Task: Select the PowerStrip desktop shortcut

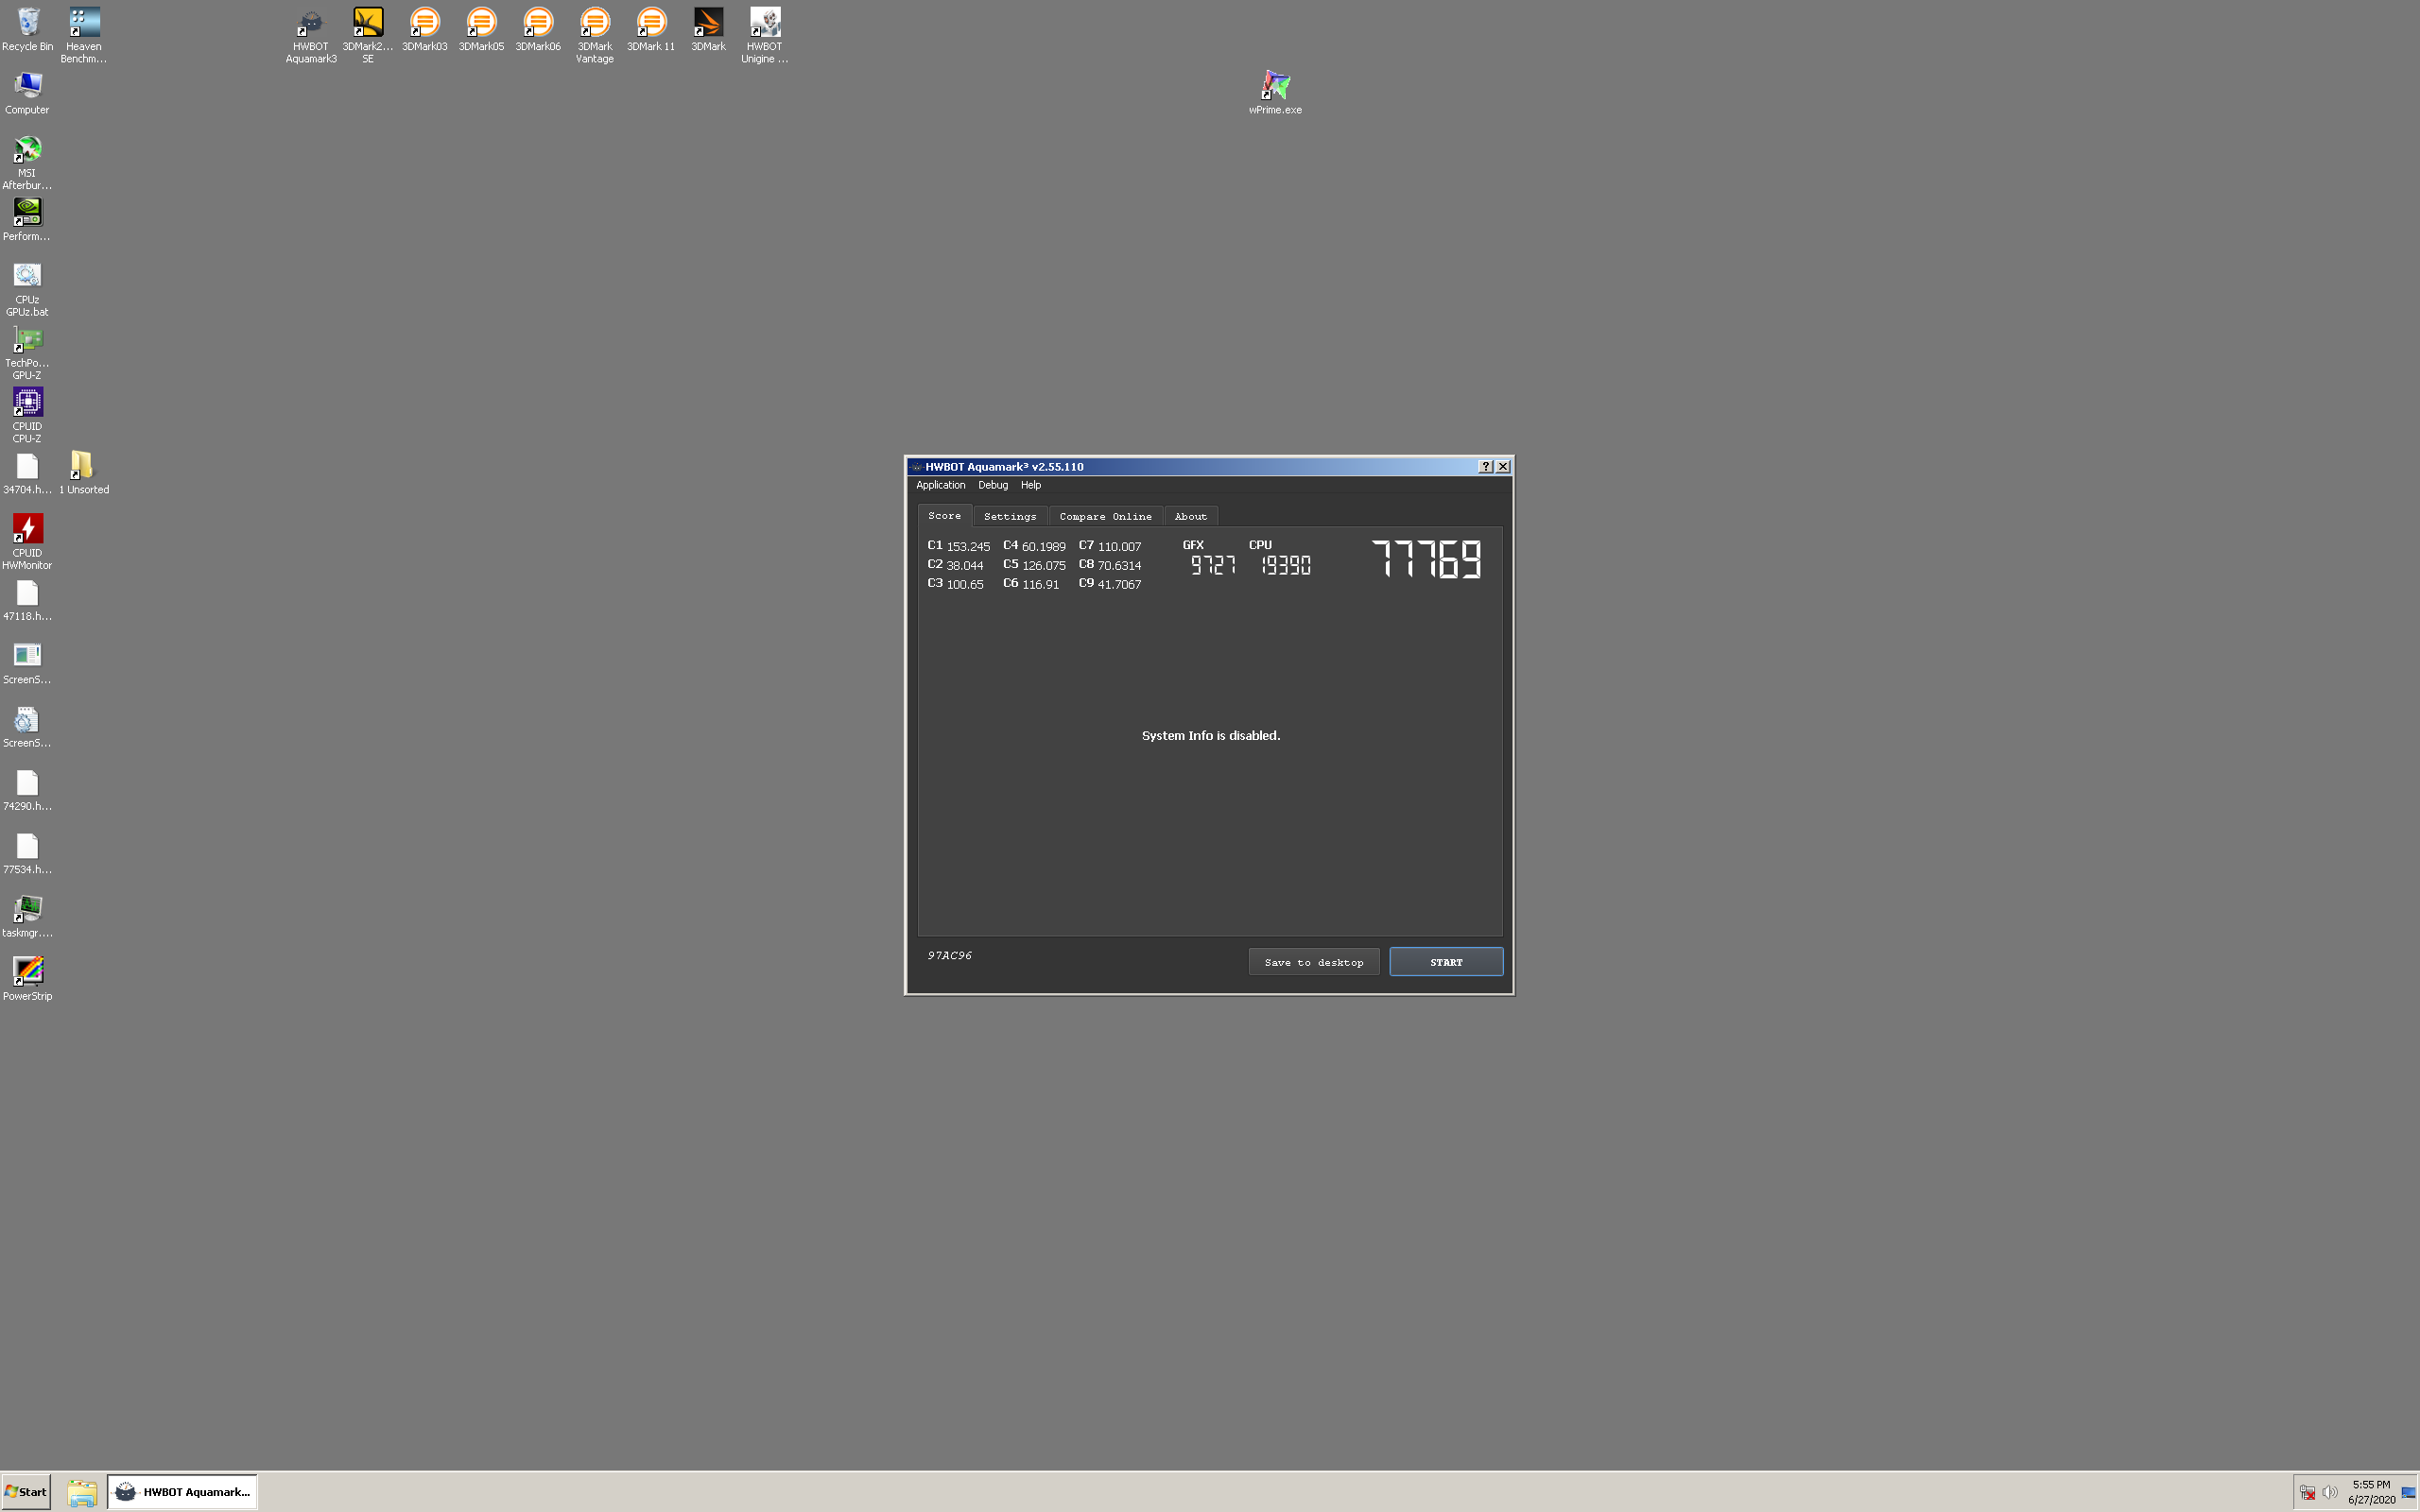Action: pyautogui.click(x=27, y=979)
